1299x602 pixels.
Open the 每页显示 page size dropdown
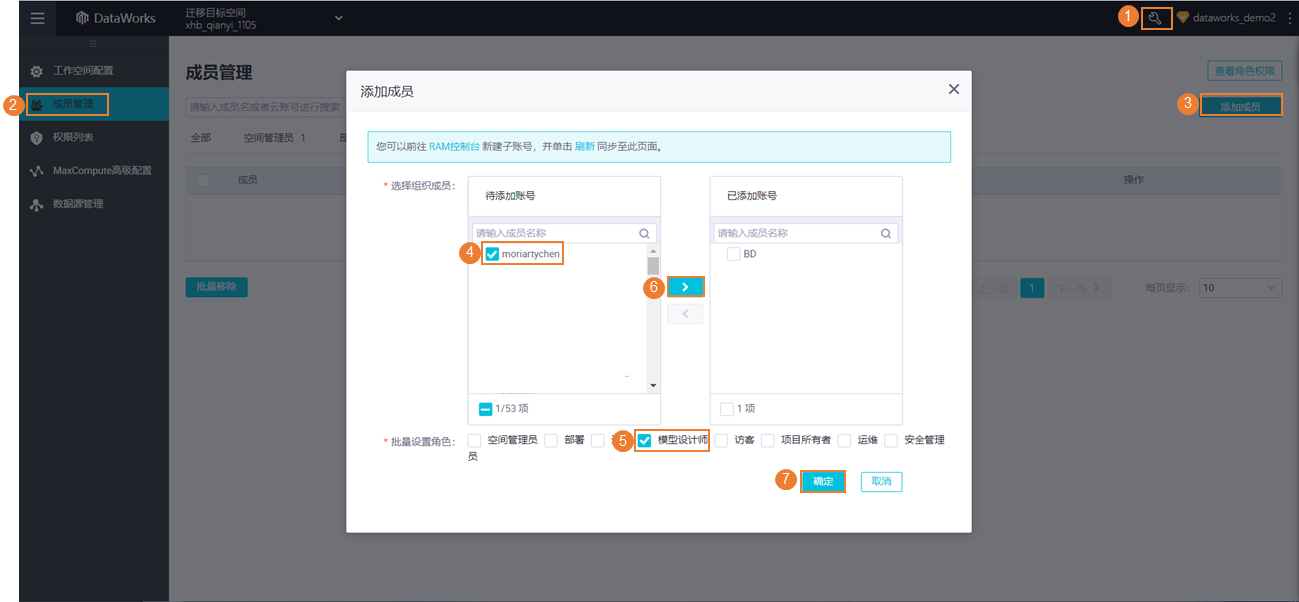click(1240, 288)
